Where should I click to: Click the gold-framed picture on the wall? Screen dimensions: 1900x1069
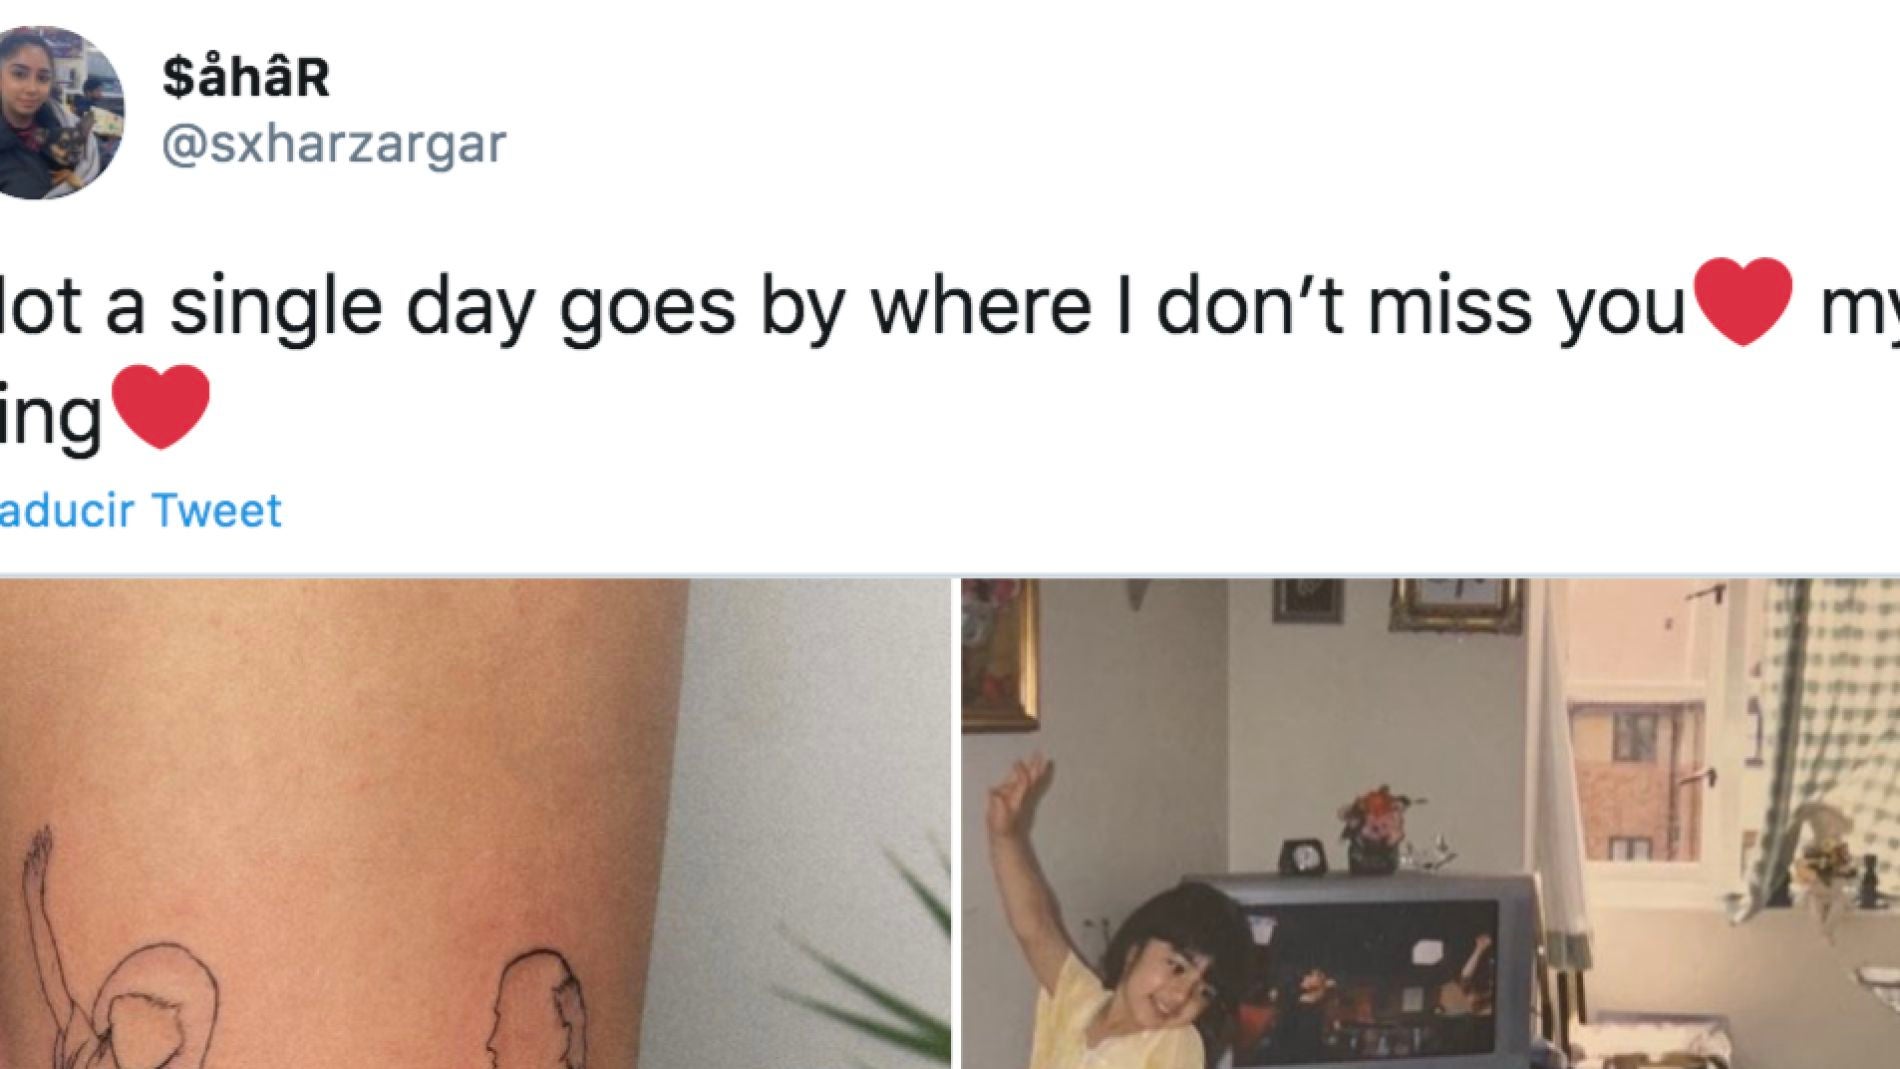click(x=1000, y=654)
